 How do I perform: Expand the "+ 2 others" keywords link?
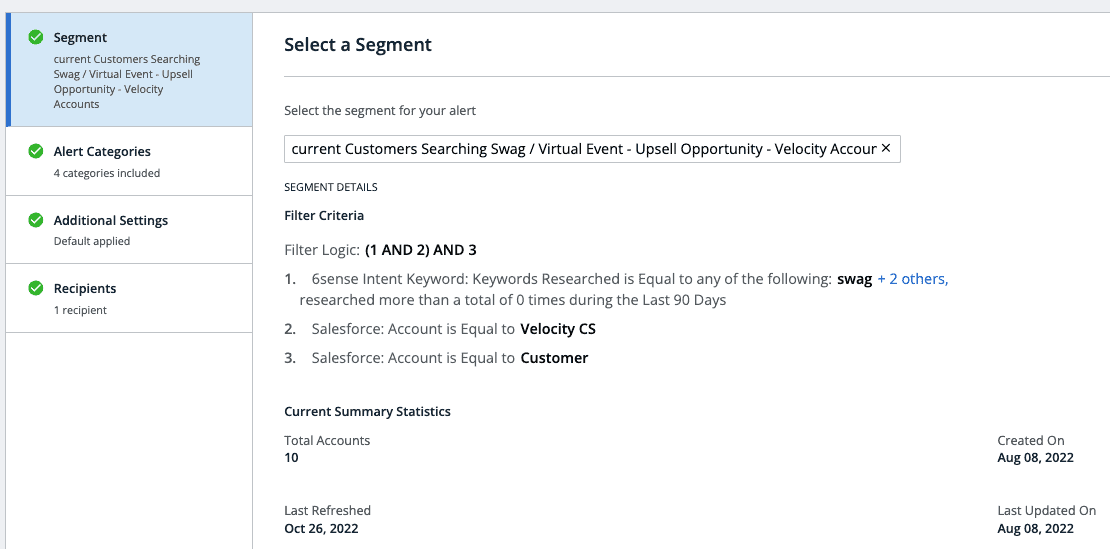click(912, 280)
